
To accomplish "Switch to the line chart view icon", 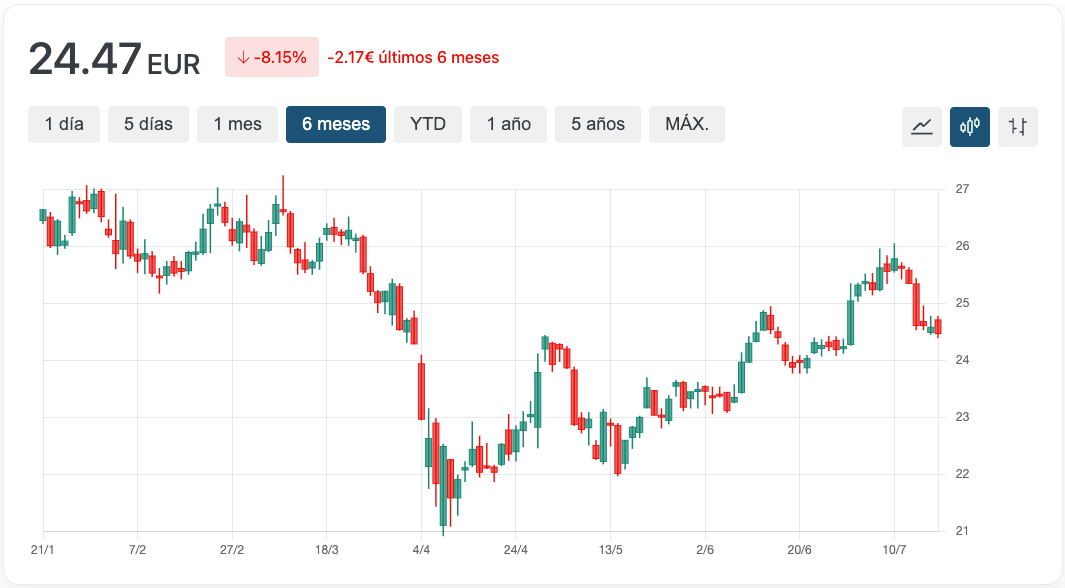I will tap(921, 127).
